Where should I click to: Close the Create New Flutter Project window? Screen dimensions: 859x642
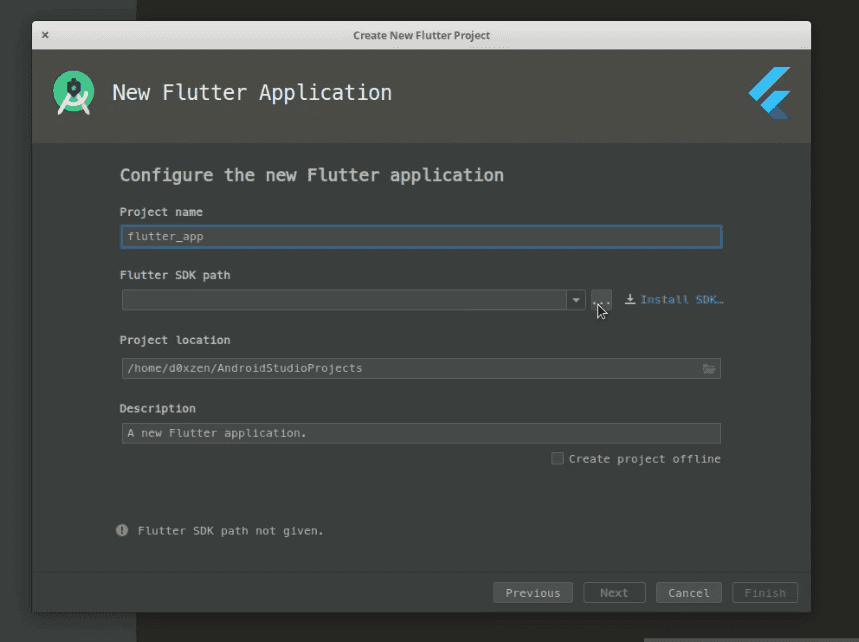[45, 35]
